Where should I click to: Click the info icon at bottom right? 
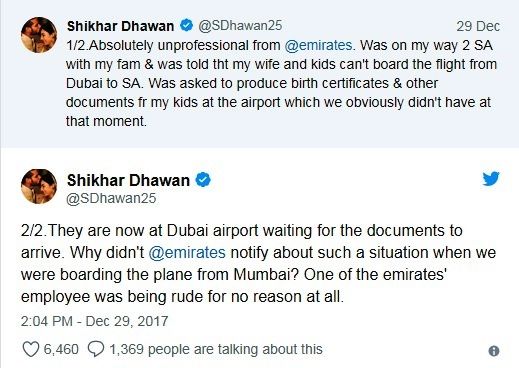[494, 351]
